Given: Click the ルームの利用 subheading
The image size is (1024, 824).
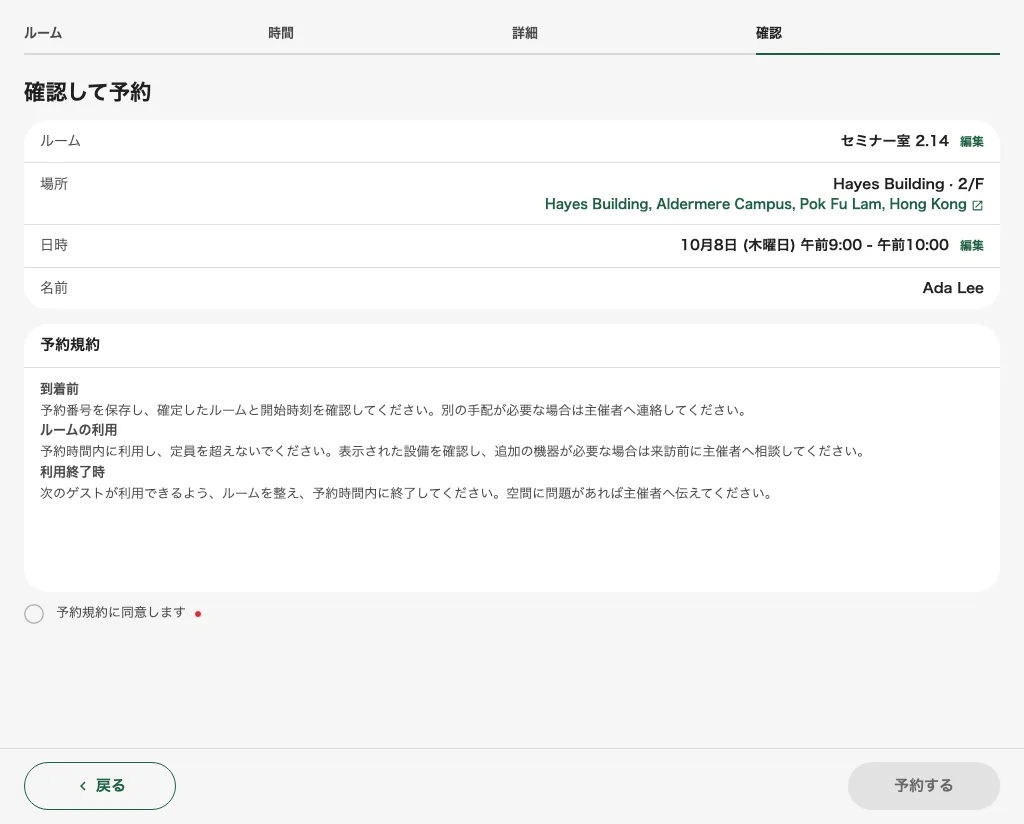Looking at the screenshot, I should click(79, 430).
